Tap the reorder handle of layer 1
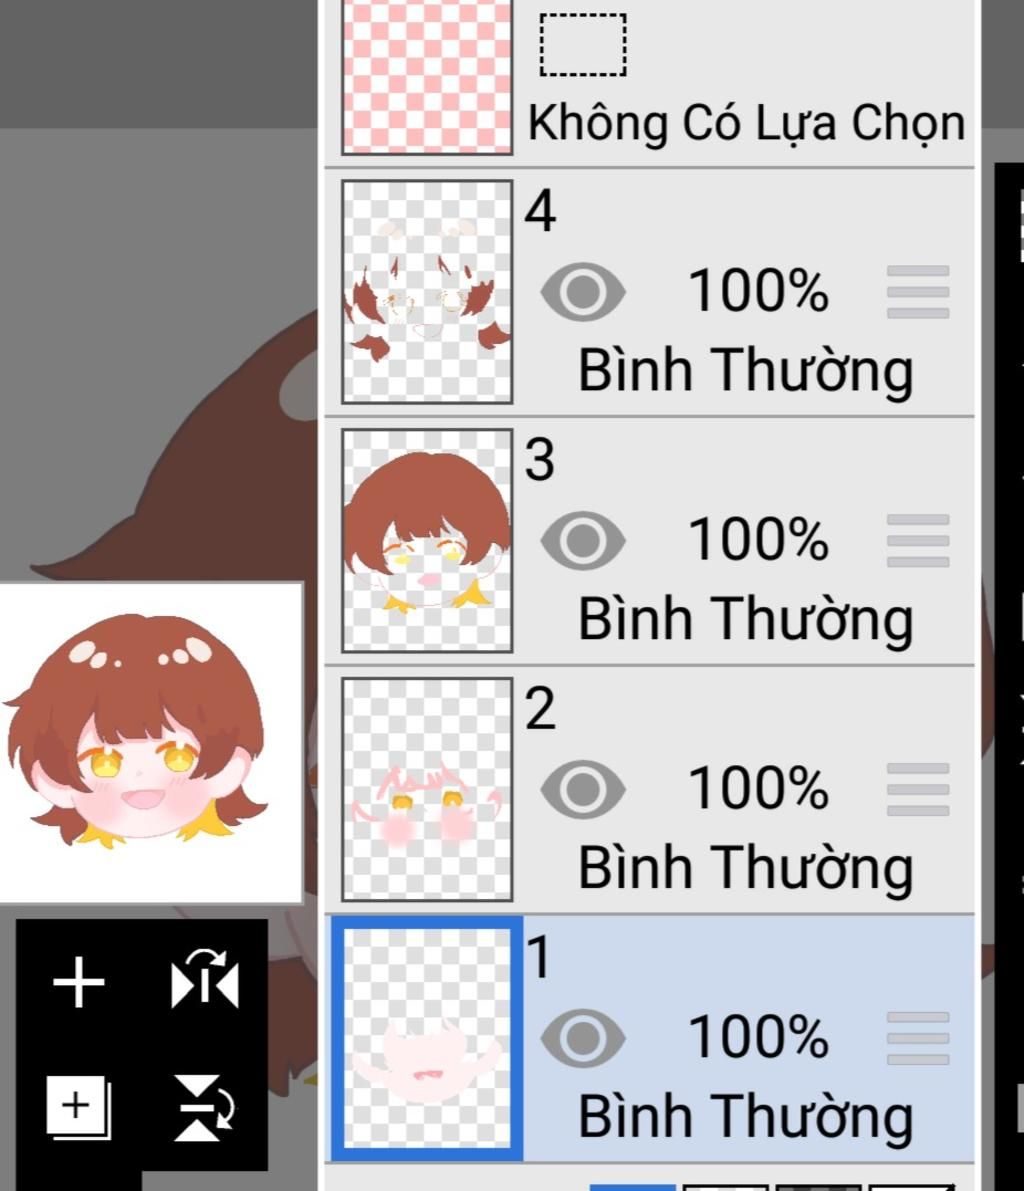 point(918,1038)
